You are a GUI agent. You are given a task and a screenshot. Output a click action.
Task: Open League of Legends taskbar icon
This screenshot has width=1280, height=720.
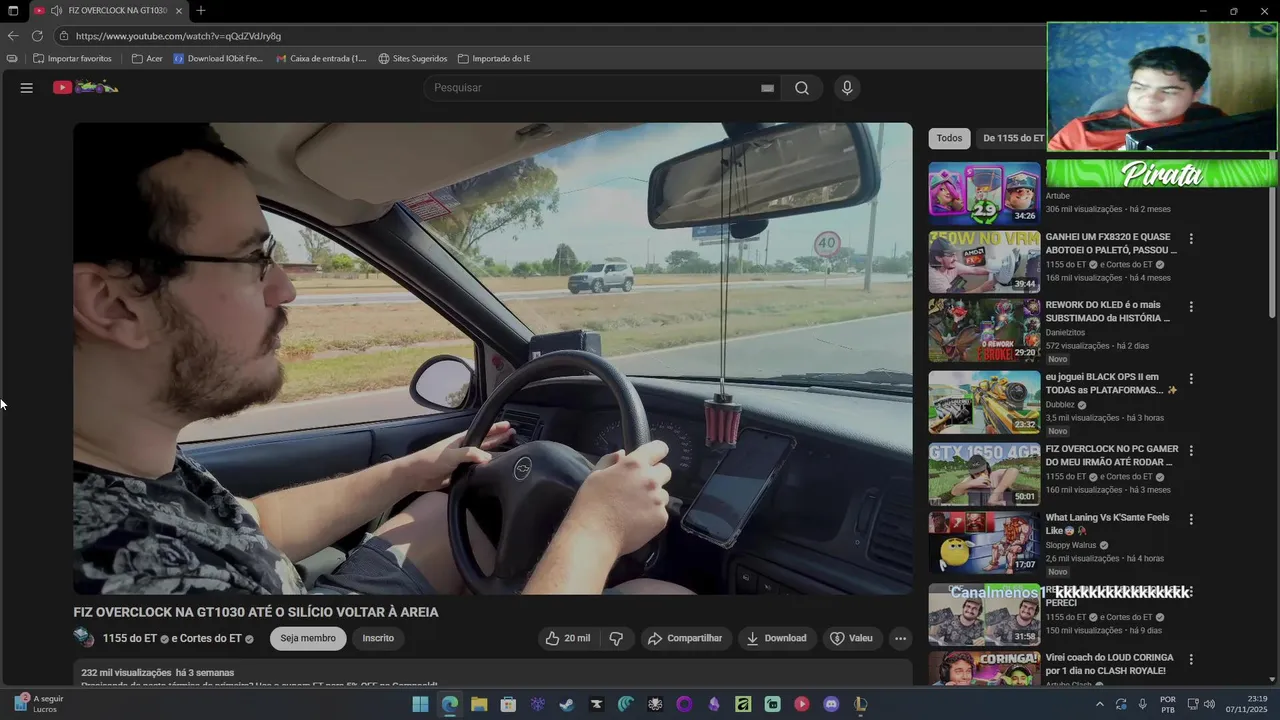(x=860, y=704)
